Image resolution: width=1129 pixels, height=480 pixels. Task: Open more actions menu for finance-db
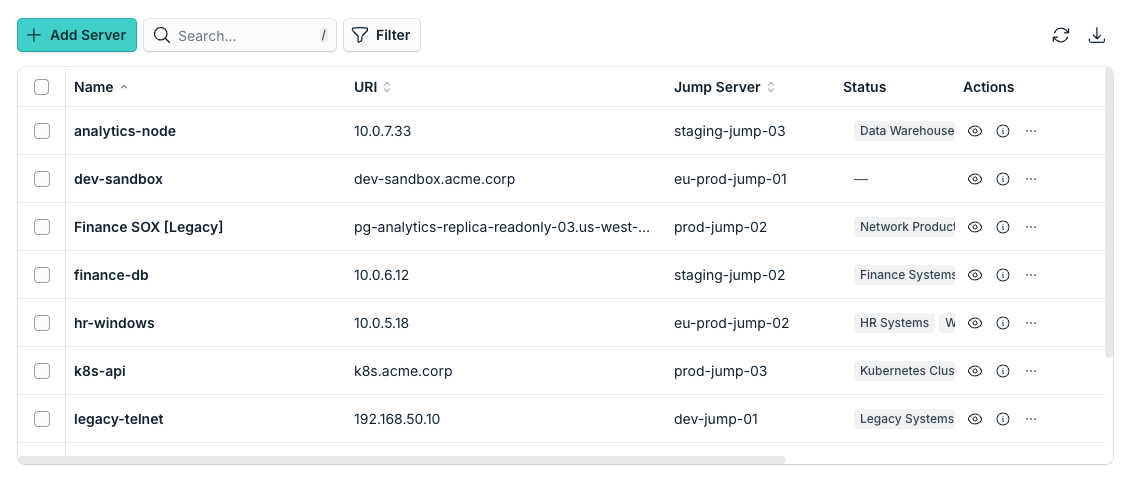click(1030, 275)
